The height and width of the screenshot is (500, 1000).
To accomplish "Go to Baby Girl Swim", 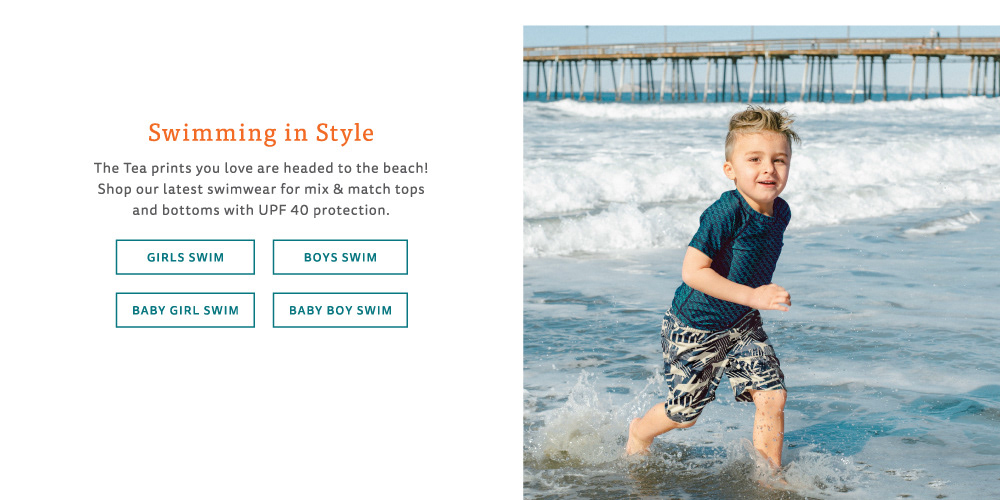I will [x=185, y=310].
